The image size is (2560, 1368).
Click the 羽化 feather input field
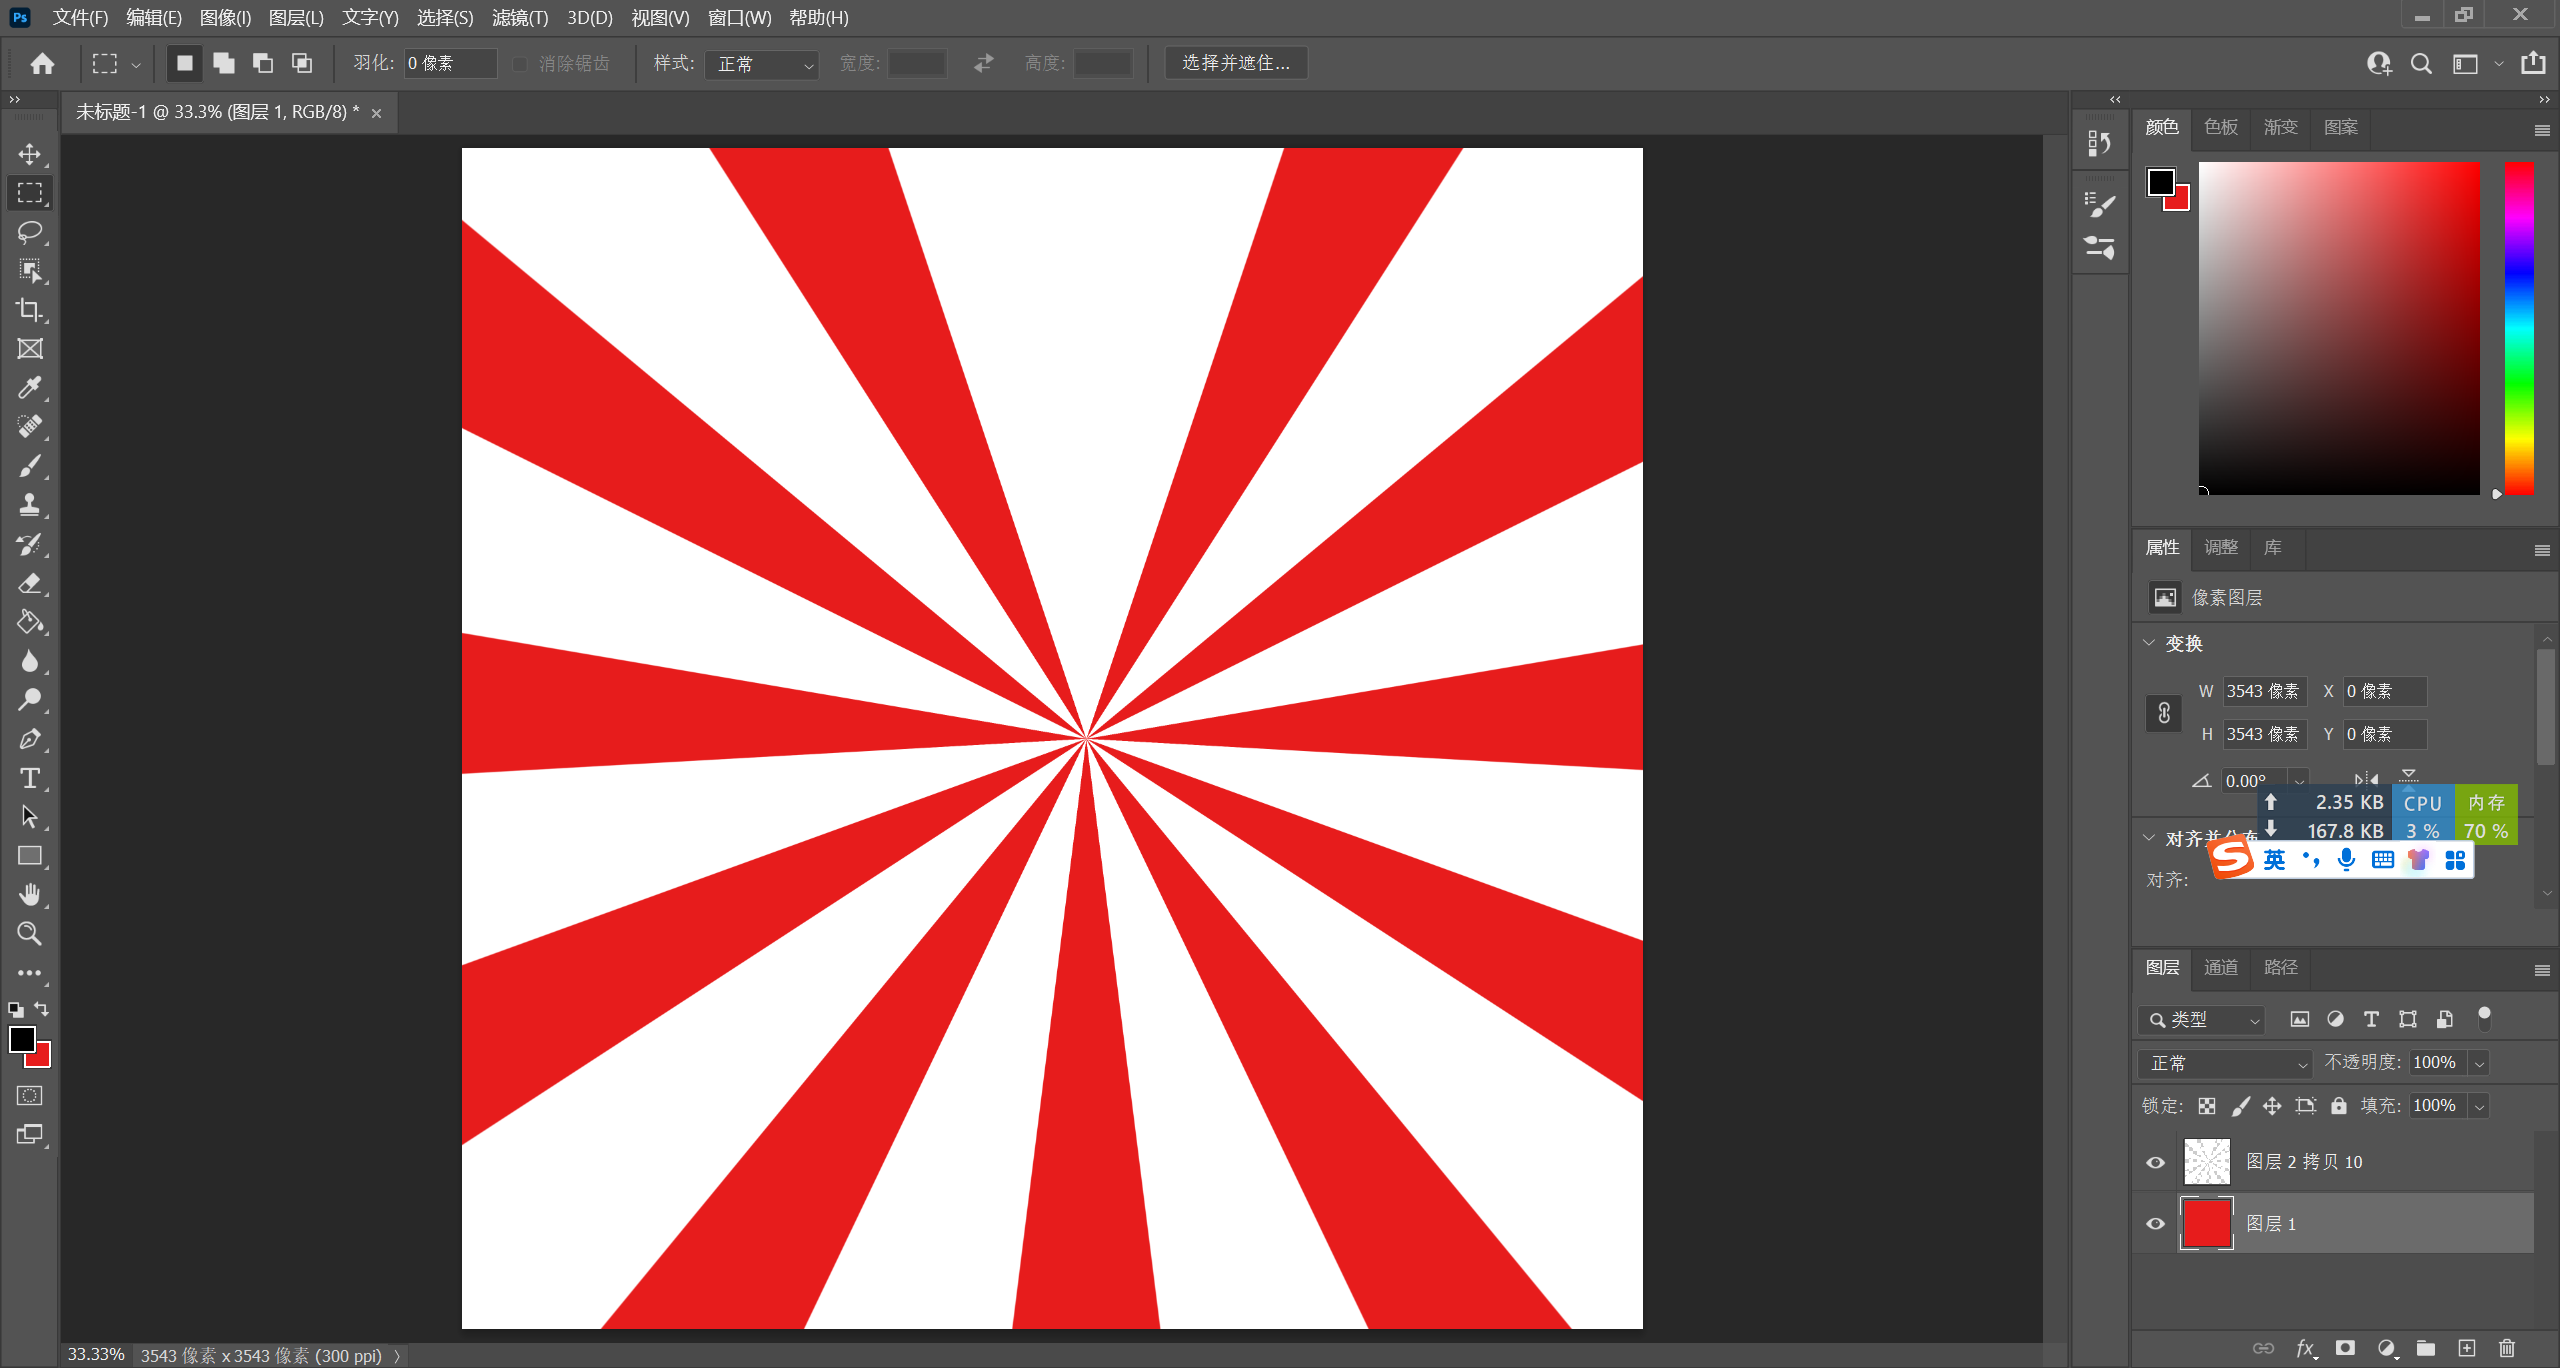coord(449,64)
